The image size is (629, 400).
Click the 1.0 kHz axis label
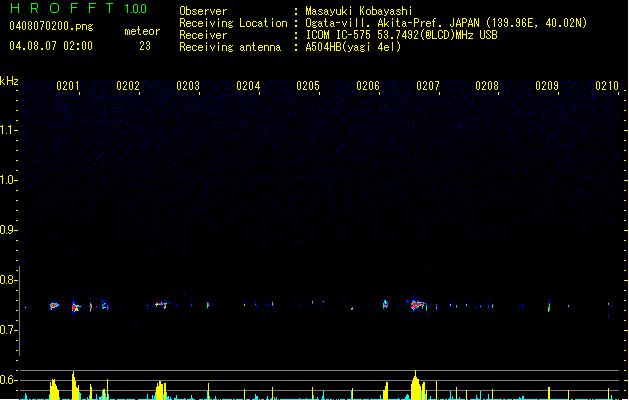[x=8, y=180]
